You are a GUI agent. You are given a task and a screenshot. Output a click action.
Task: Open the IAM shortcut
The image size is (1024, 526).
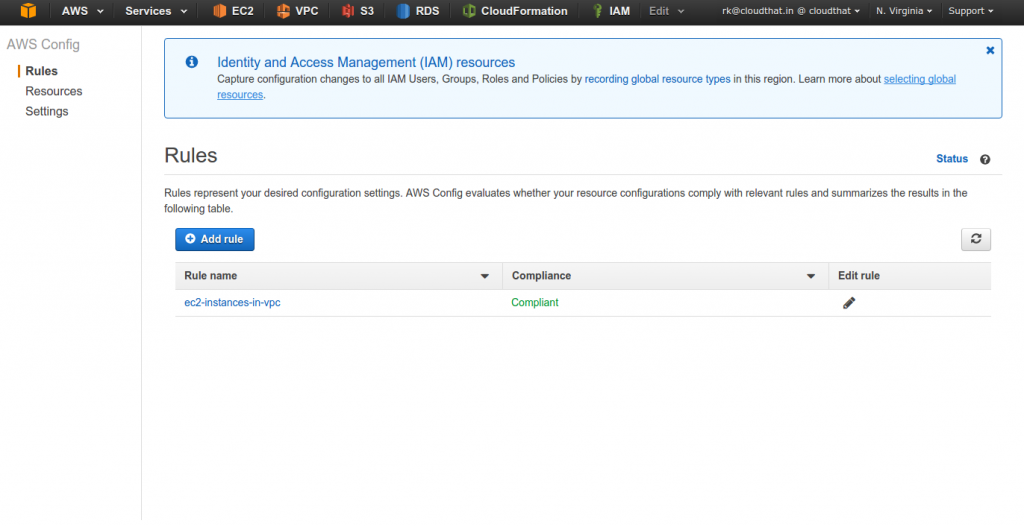tap(611, 11)
